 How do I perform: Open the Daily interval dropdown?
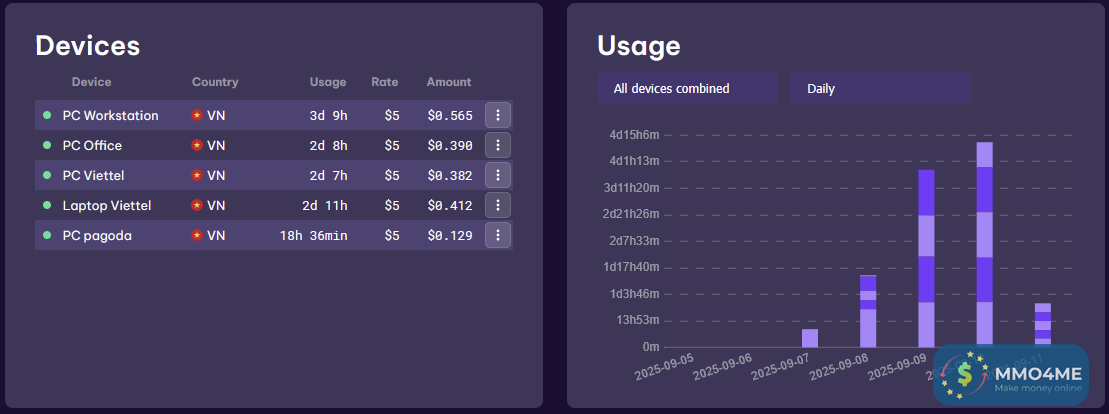880,88
